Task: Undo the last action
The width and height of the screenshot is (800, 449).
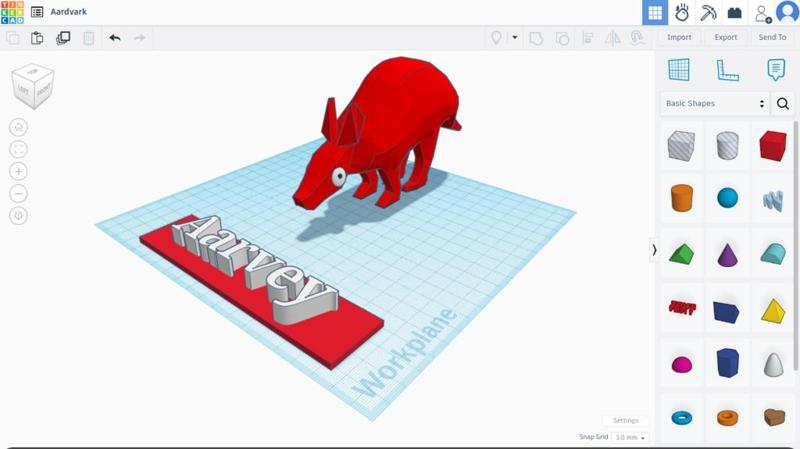Action: tap(115, 38)
